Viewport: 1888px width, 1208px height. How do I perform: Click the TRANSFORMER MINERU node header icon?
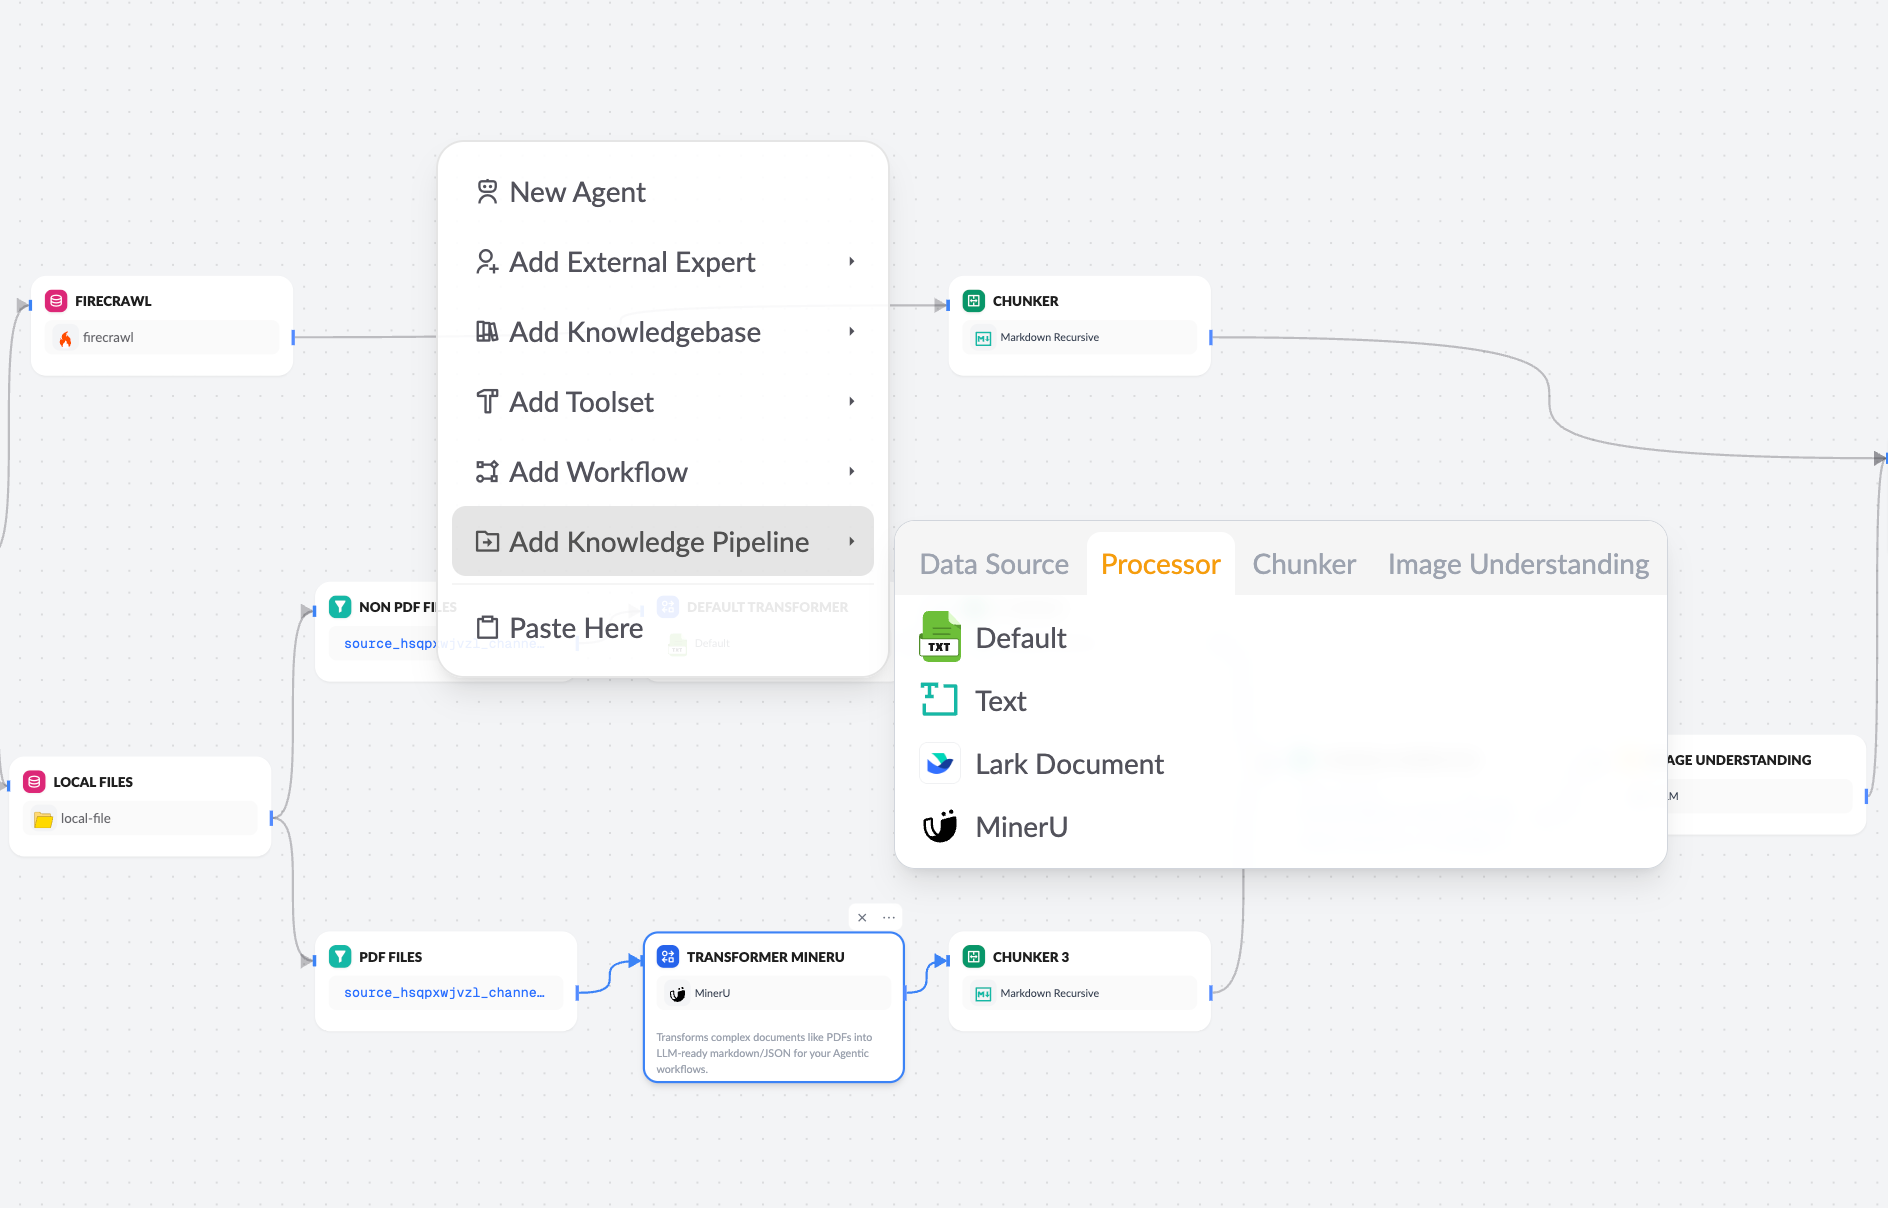[x=667, y=956]
